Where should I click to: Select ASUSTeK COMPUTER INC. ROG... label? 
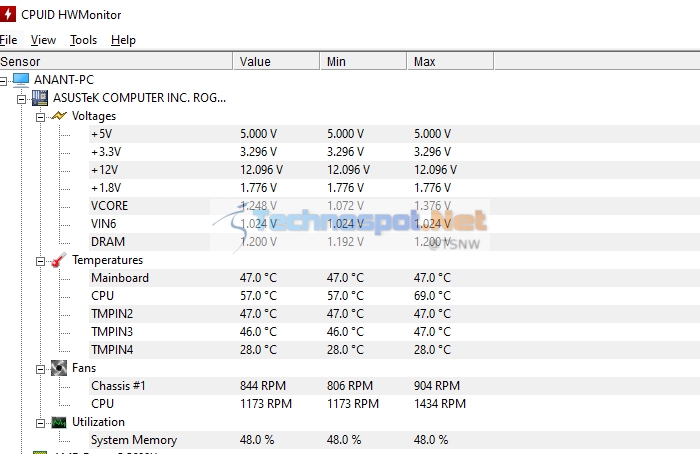(139, 97)
